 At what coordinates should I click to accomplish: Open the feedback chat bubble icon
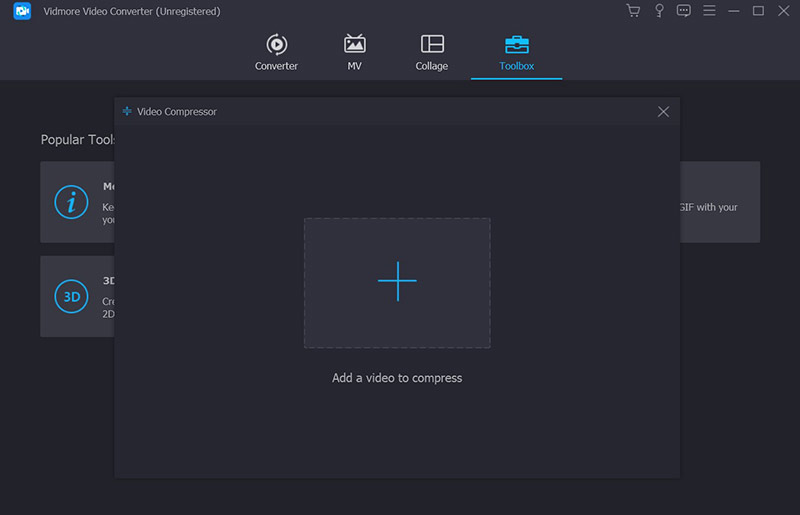pyautogui.click(x=684, y=11)
